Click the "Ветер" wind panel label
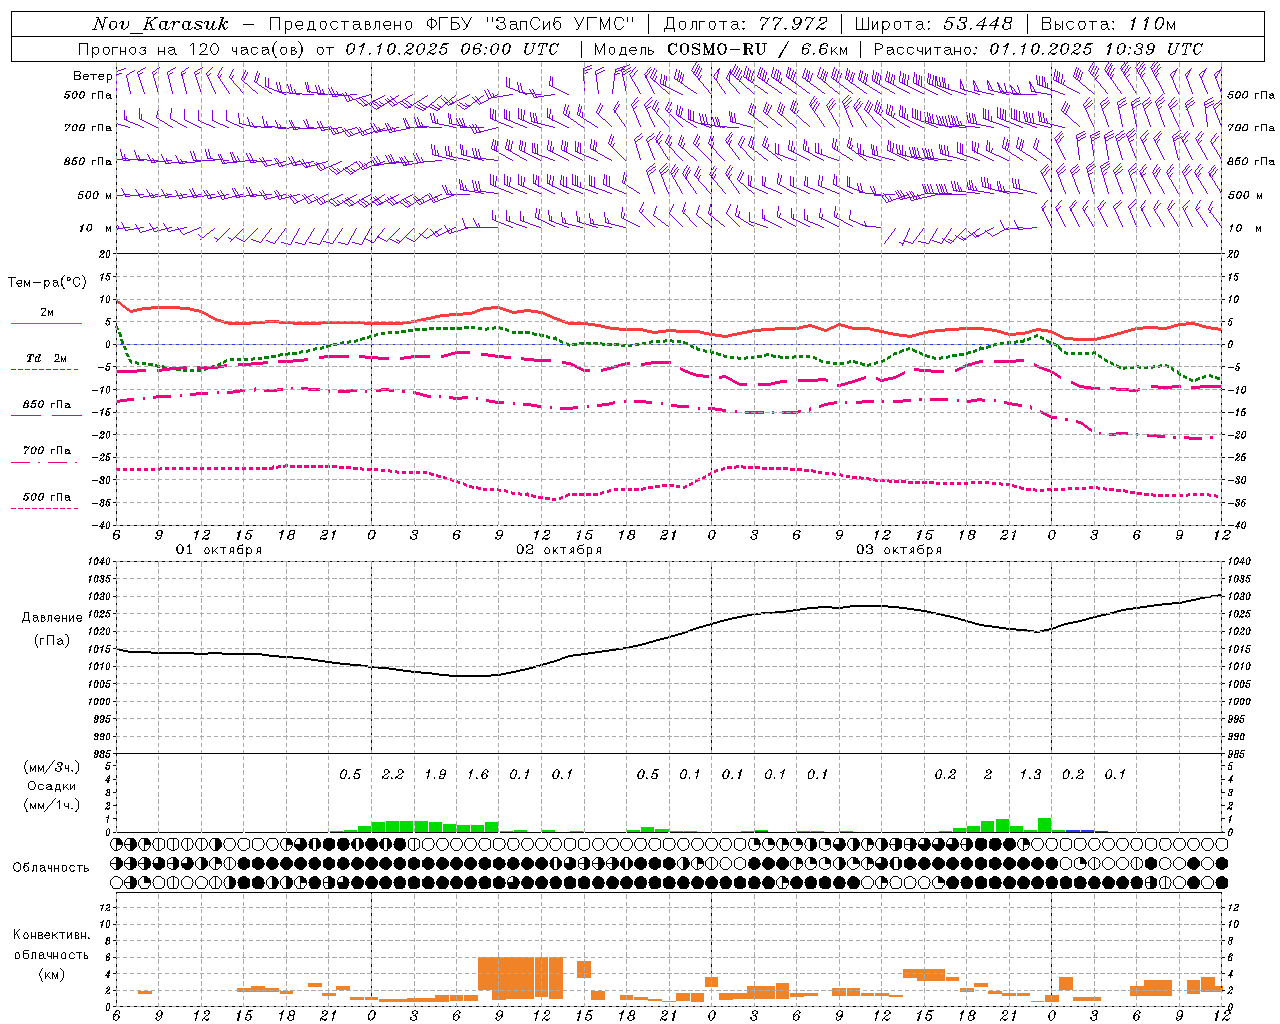Screen dimensions: 1280x1024 pyautogui.click(x=92, y=76)
